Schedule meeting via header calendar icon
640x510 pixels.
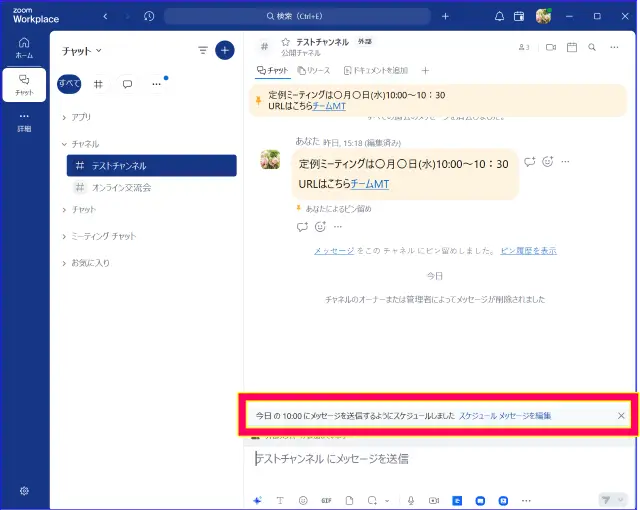coord(572,47)
